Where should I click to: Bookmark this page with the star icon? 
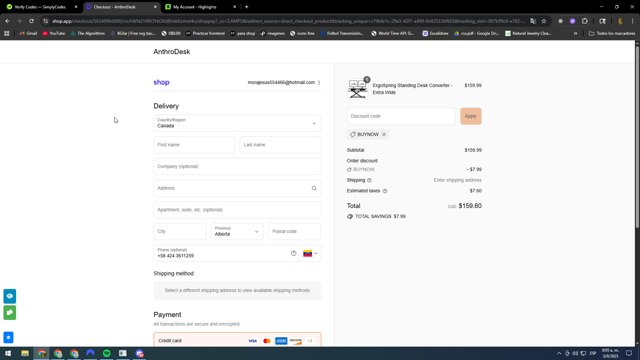(544, 21)
